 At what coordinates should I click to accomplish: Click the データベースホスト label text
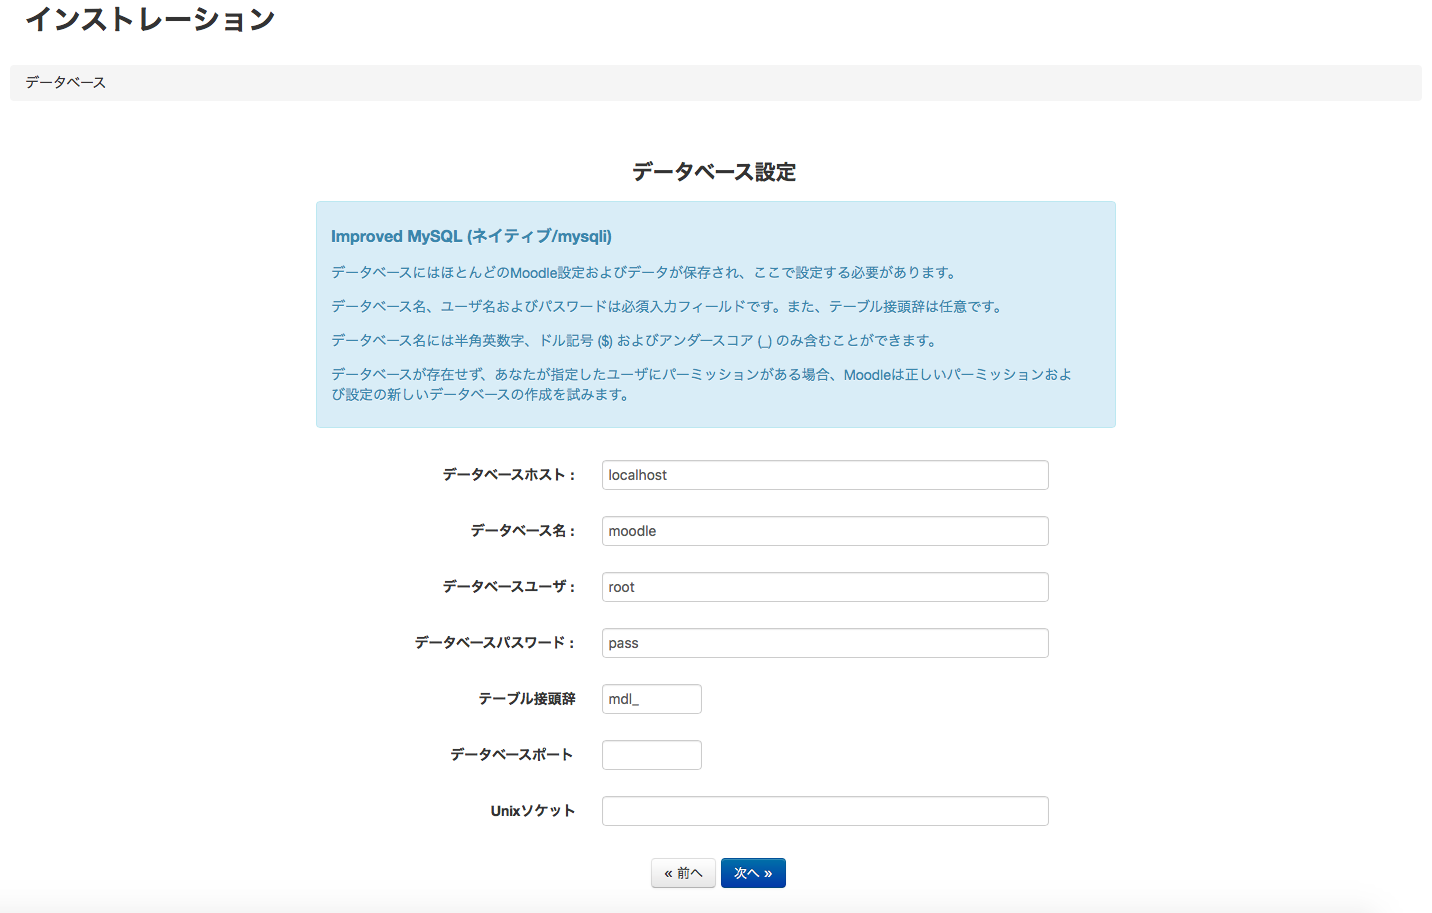[509, 475]
